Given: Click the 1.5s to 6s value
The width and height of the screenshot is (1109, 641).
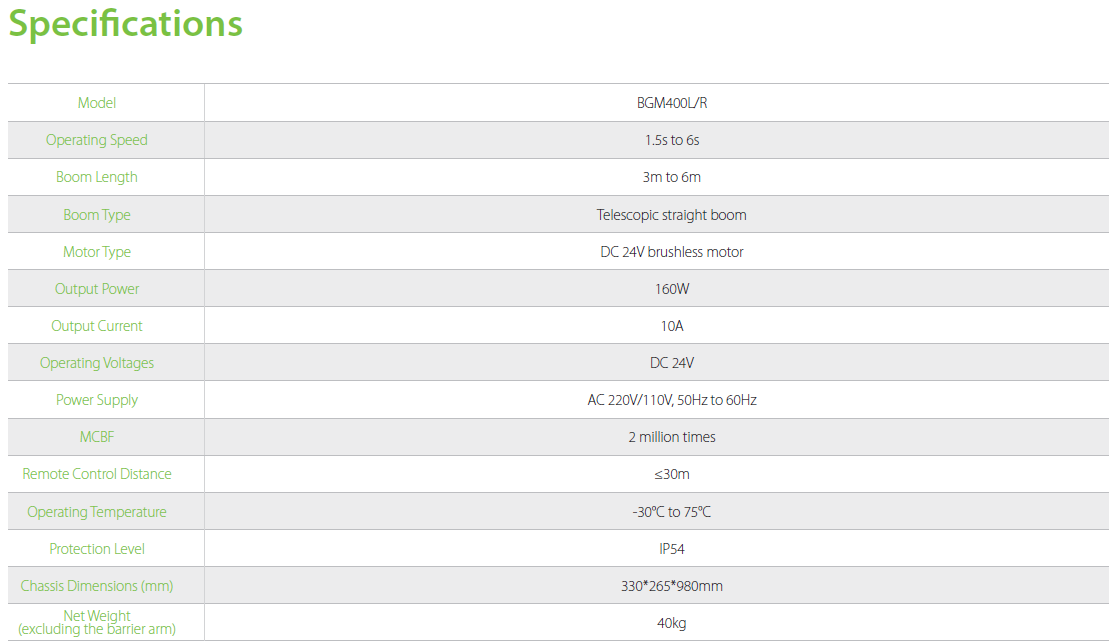Looking at the screenshot, I should 671,140.
